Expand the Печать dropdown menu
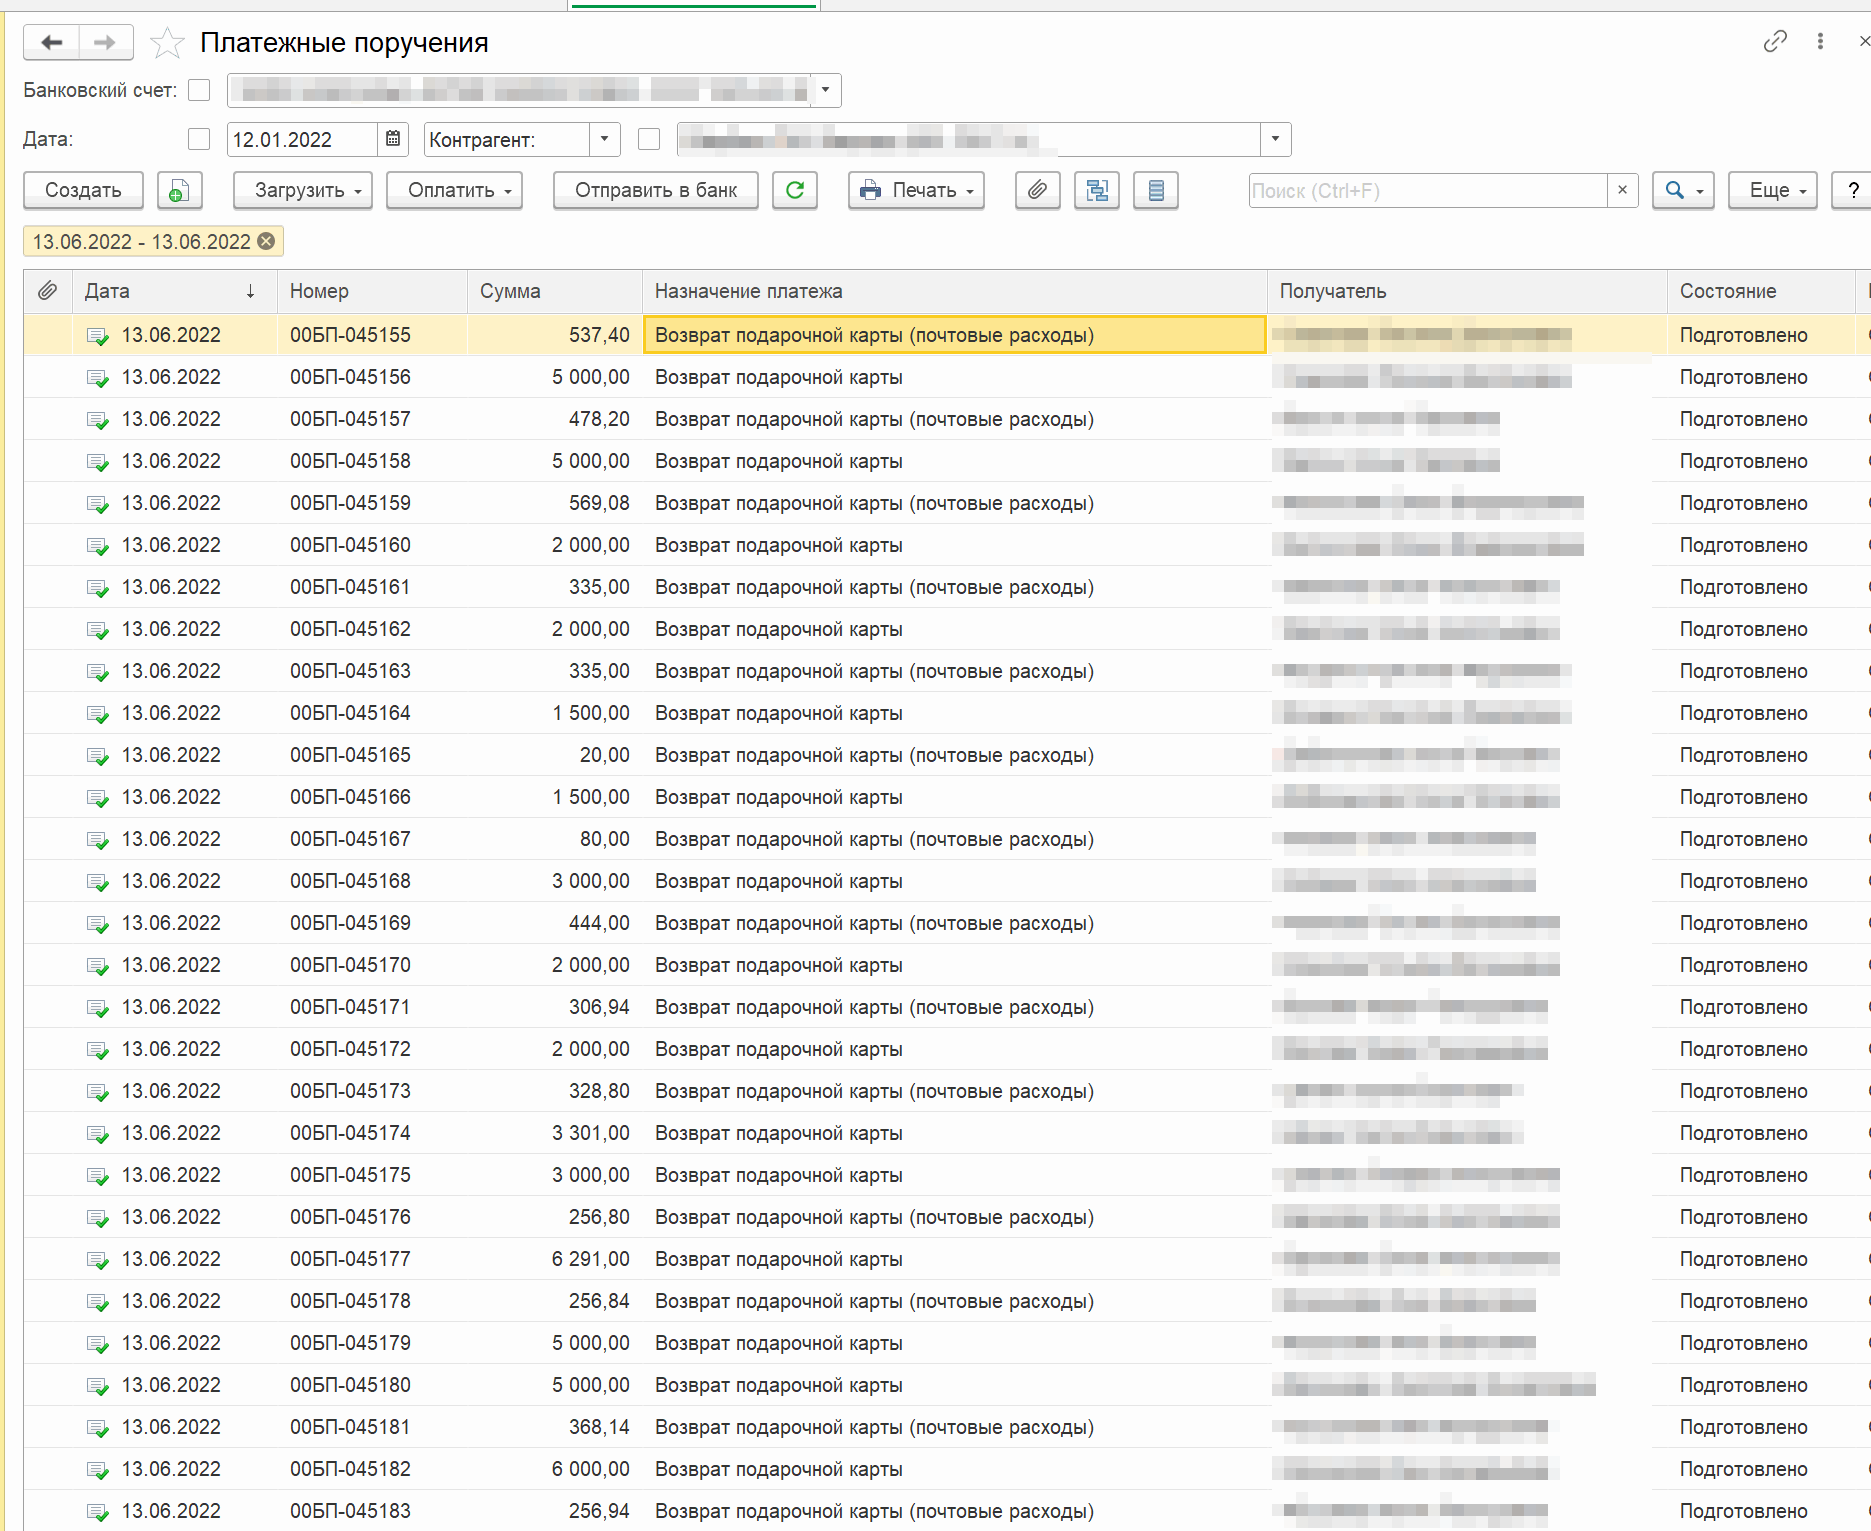The height and width of the screenshot is (1531, 1871). coord(916,190)
